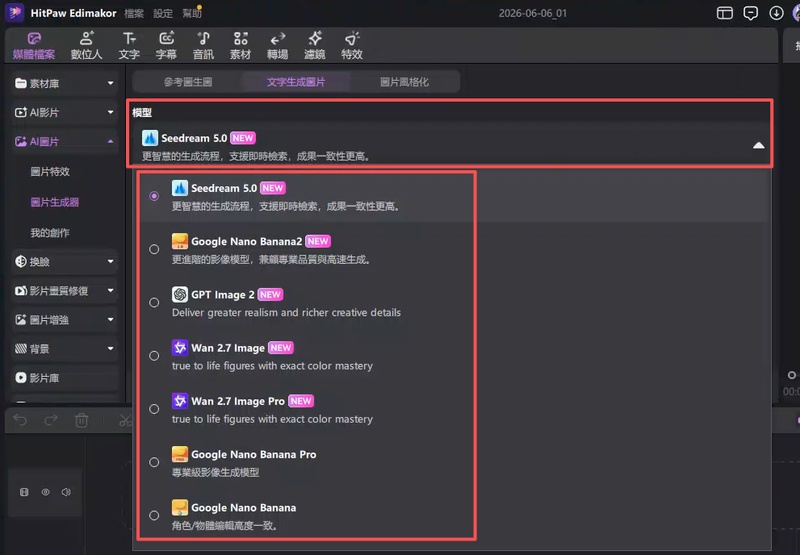Mute the track with speaker icon
The width and height of the screenshot is (800, 555).
tap(66, 492)
